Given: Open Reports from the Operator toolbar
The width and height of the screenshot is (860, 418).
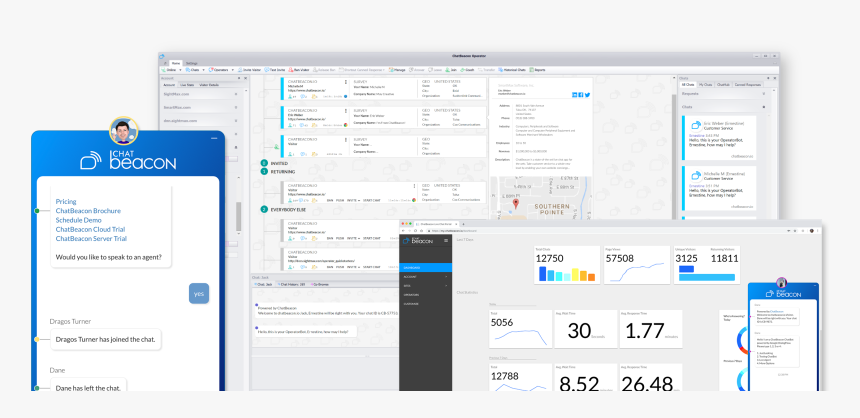Looking at the screenshot, I should pyautogui.click(x=537, y=70).
